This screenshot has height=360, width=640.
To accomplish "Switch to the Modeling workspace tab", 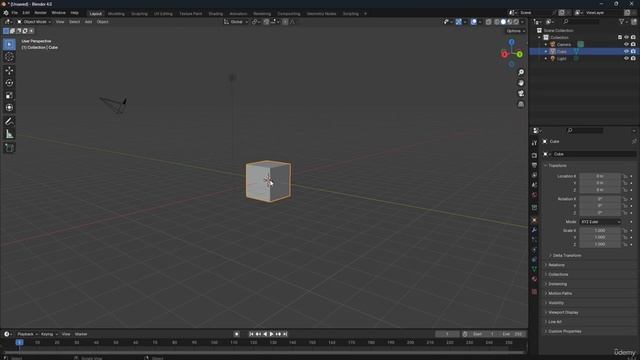I will click(x=116, y=14).
